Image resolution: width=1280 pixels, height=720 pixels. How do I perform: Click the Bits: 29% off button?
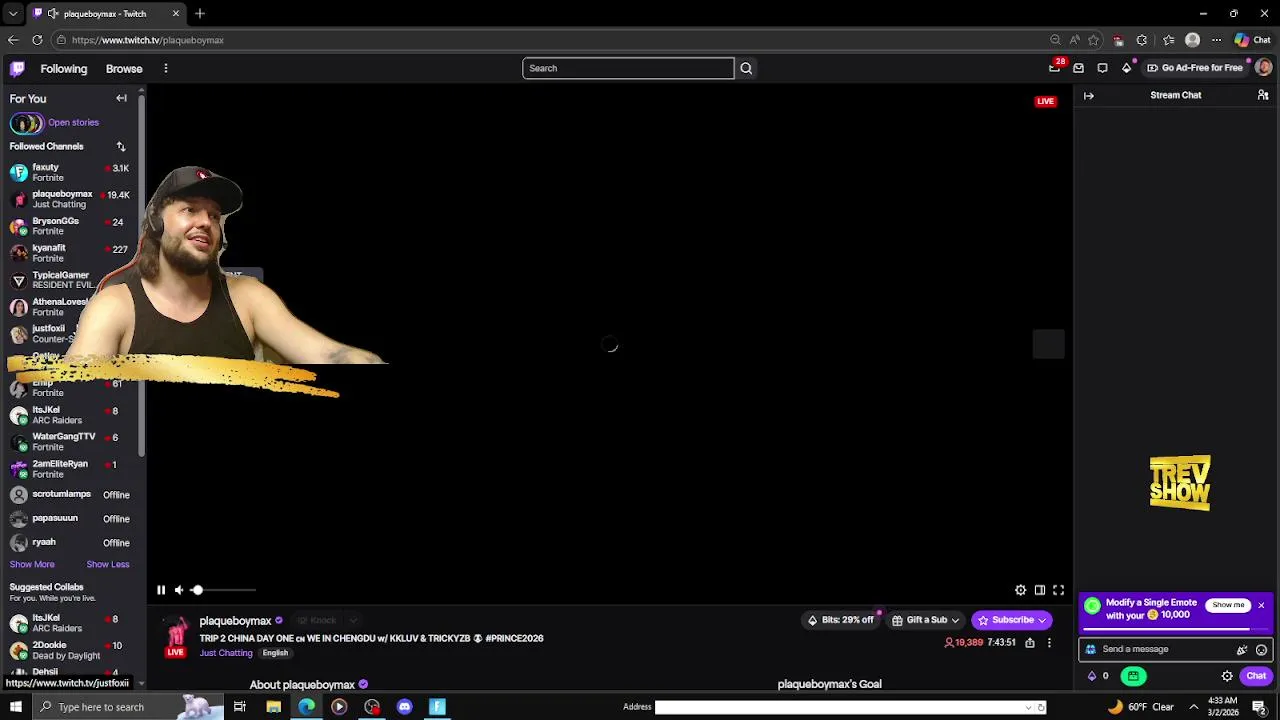pos(841,620)
